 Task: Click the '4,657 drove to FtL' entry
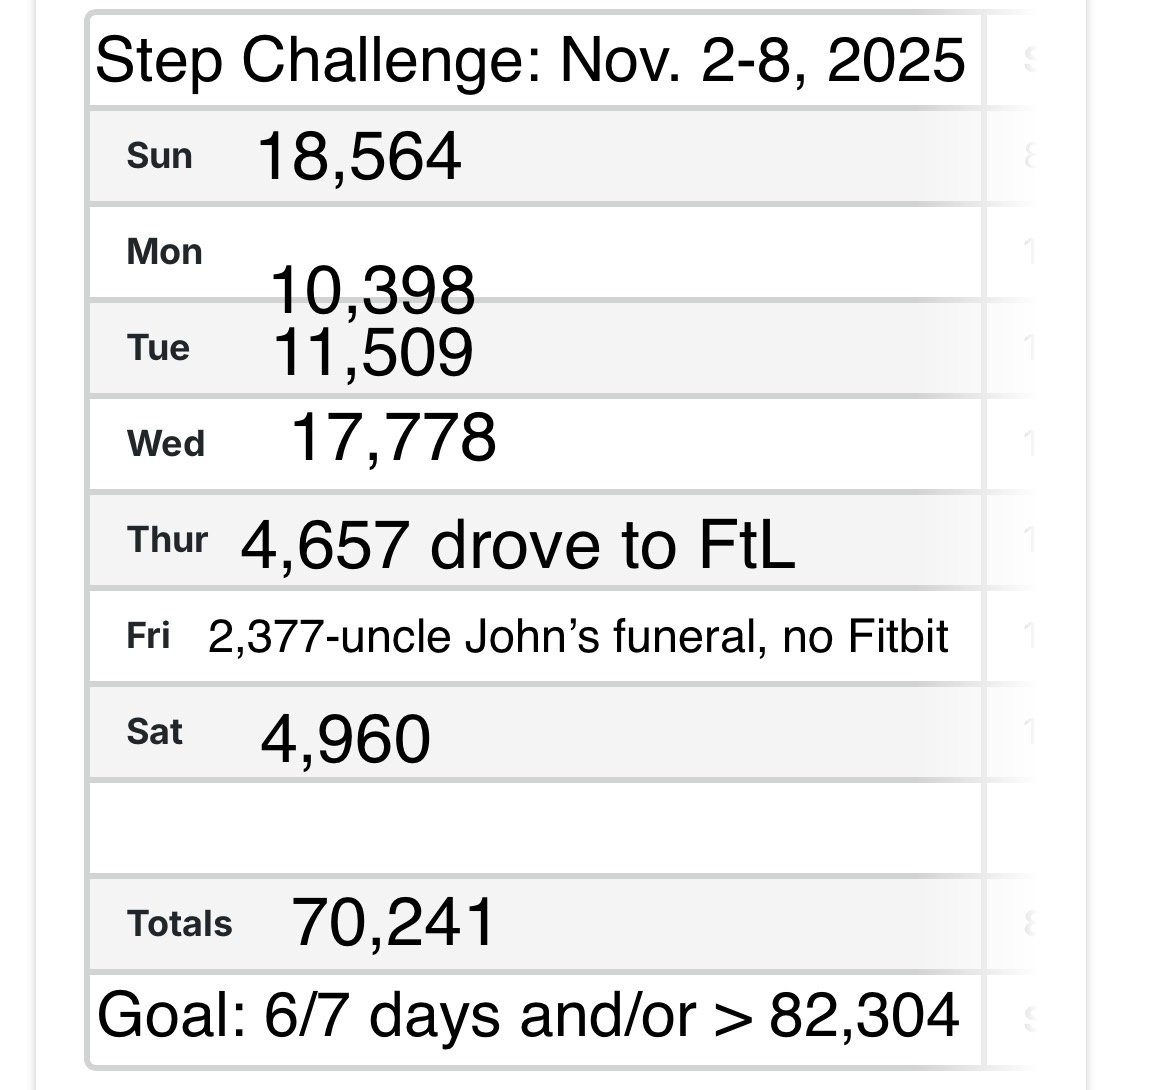518,545
